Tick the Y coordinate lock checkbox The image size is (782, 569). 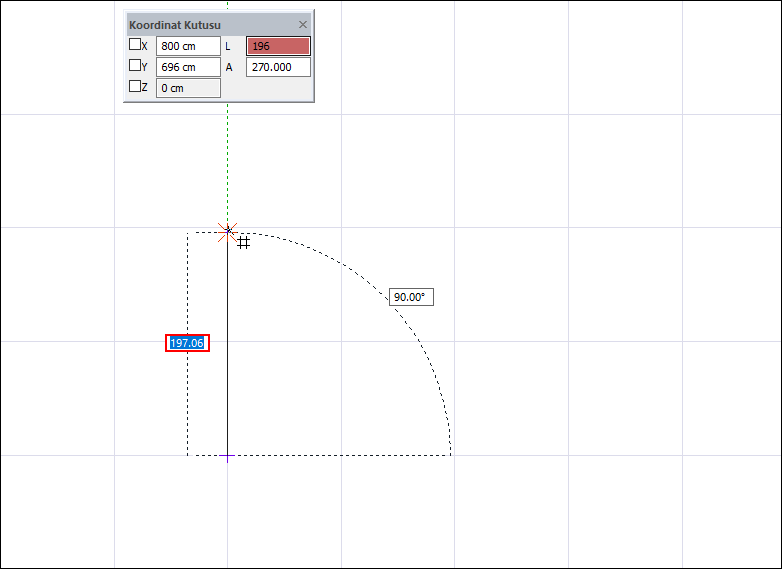[x=135, y=66]
